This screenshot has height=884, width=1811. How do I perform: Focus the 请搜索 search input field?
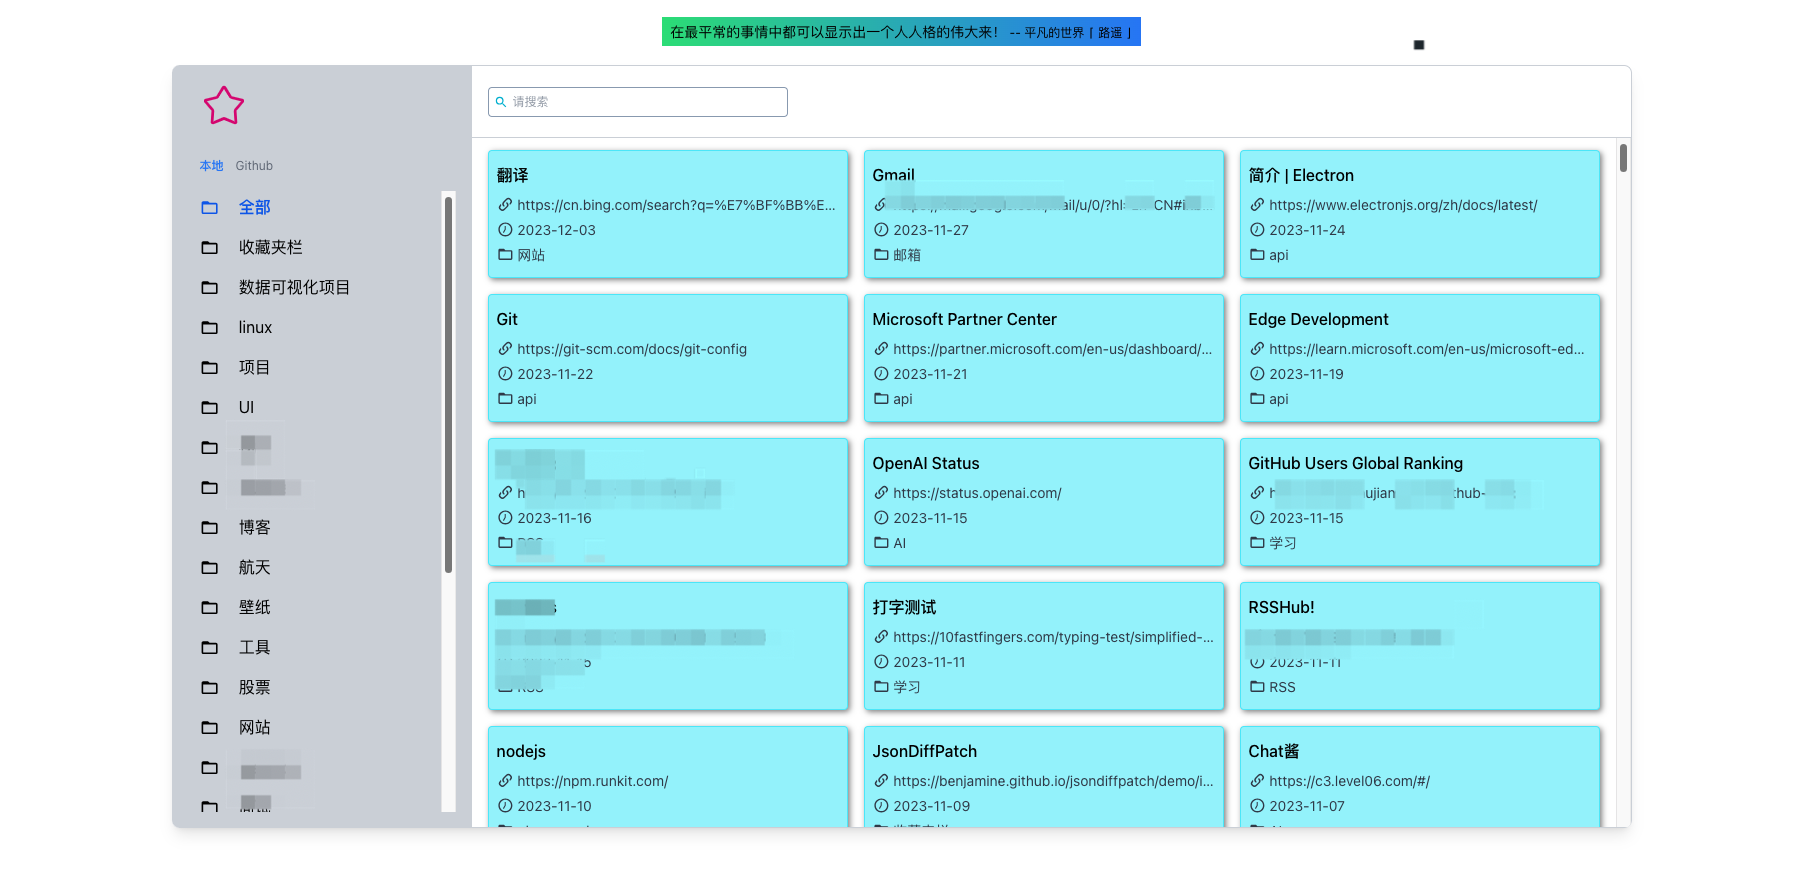tap(638, 102)
